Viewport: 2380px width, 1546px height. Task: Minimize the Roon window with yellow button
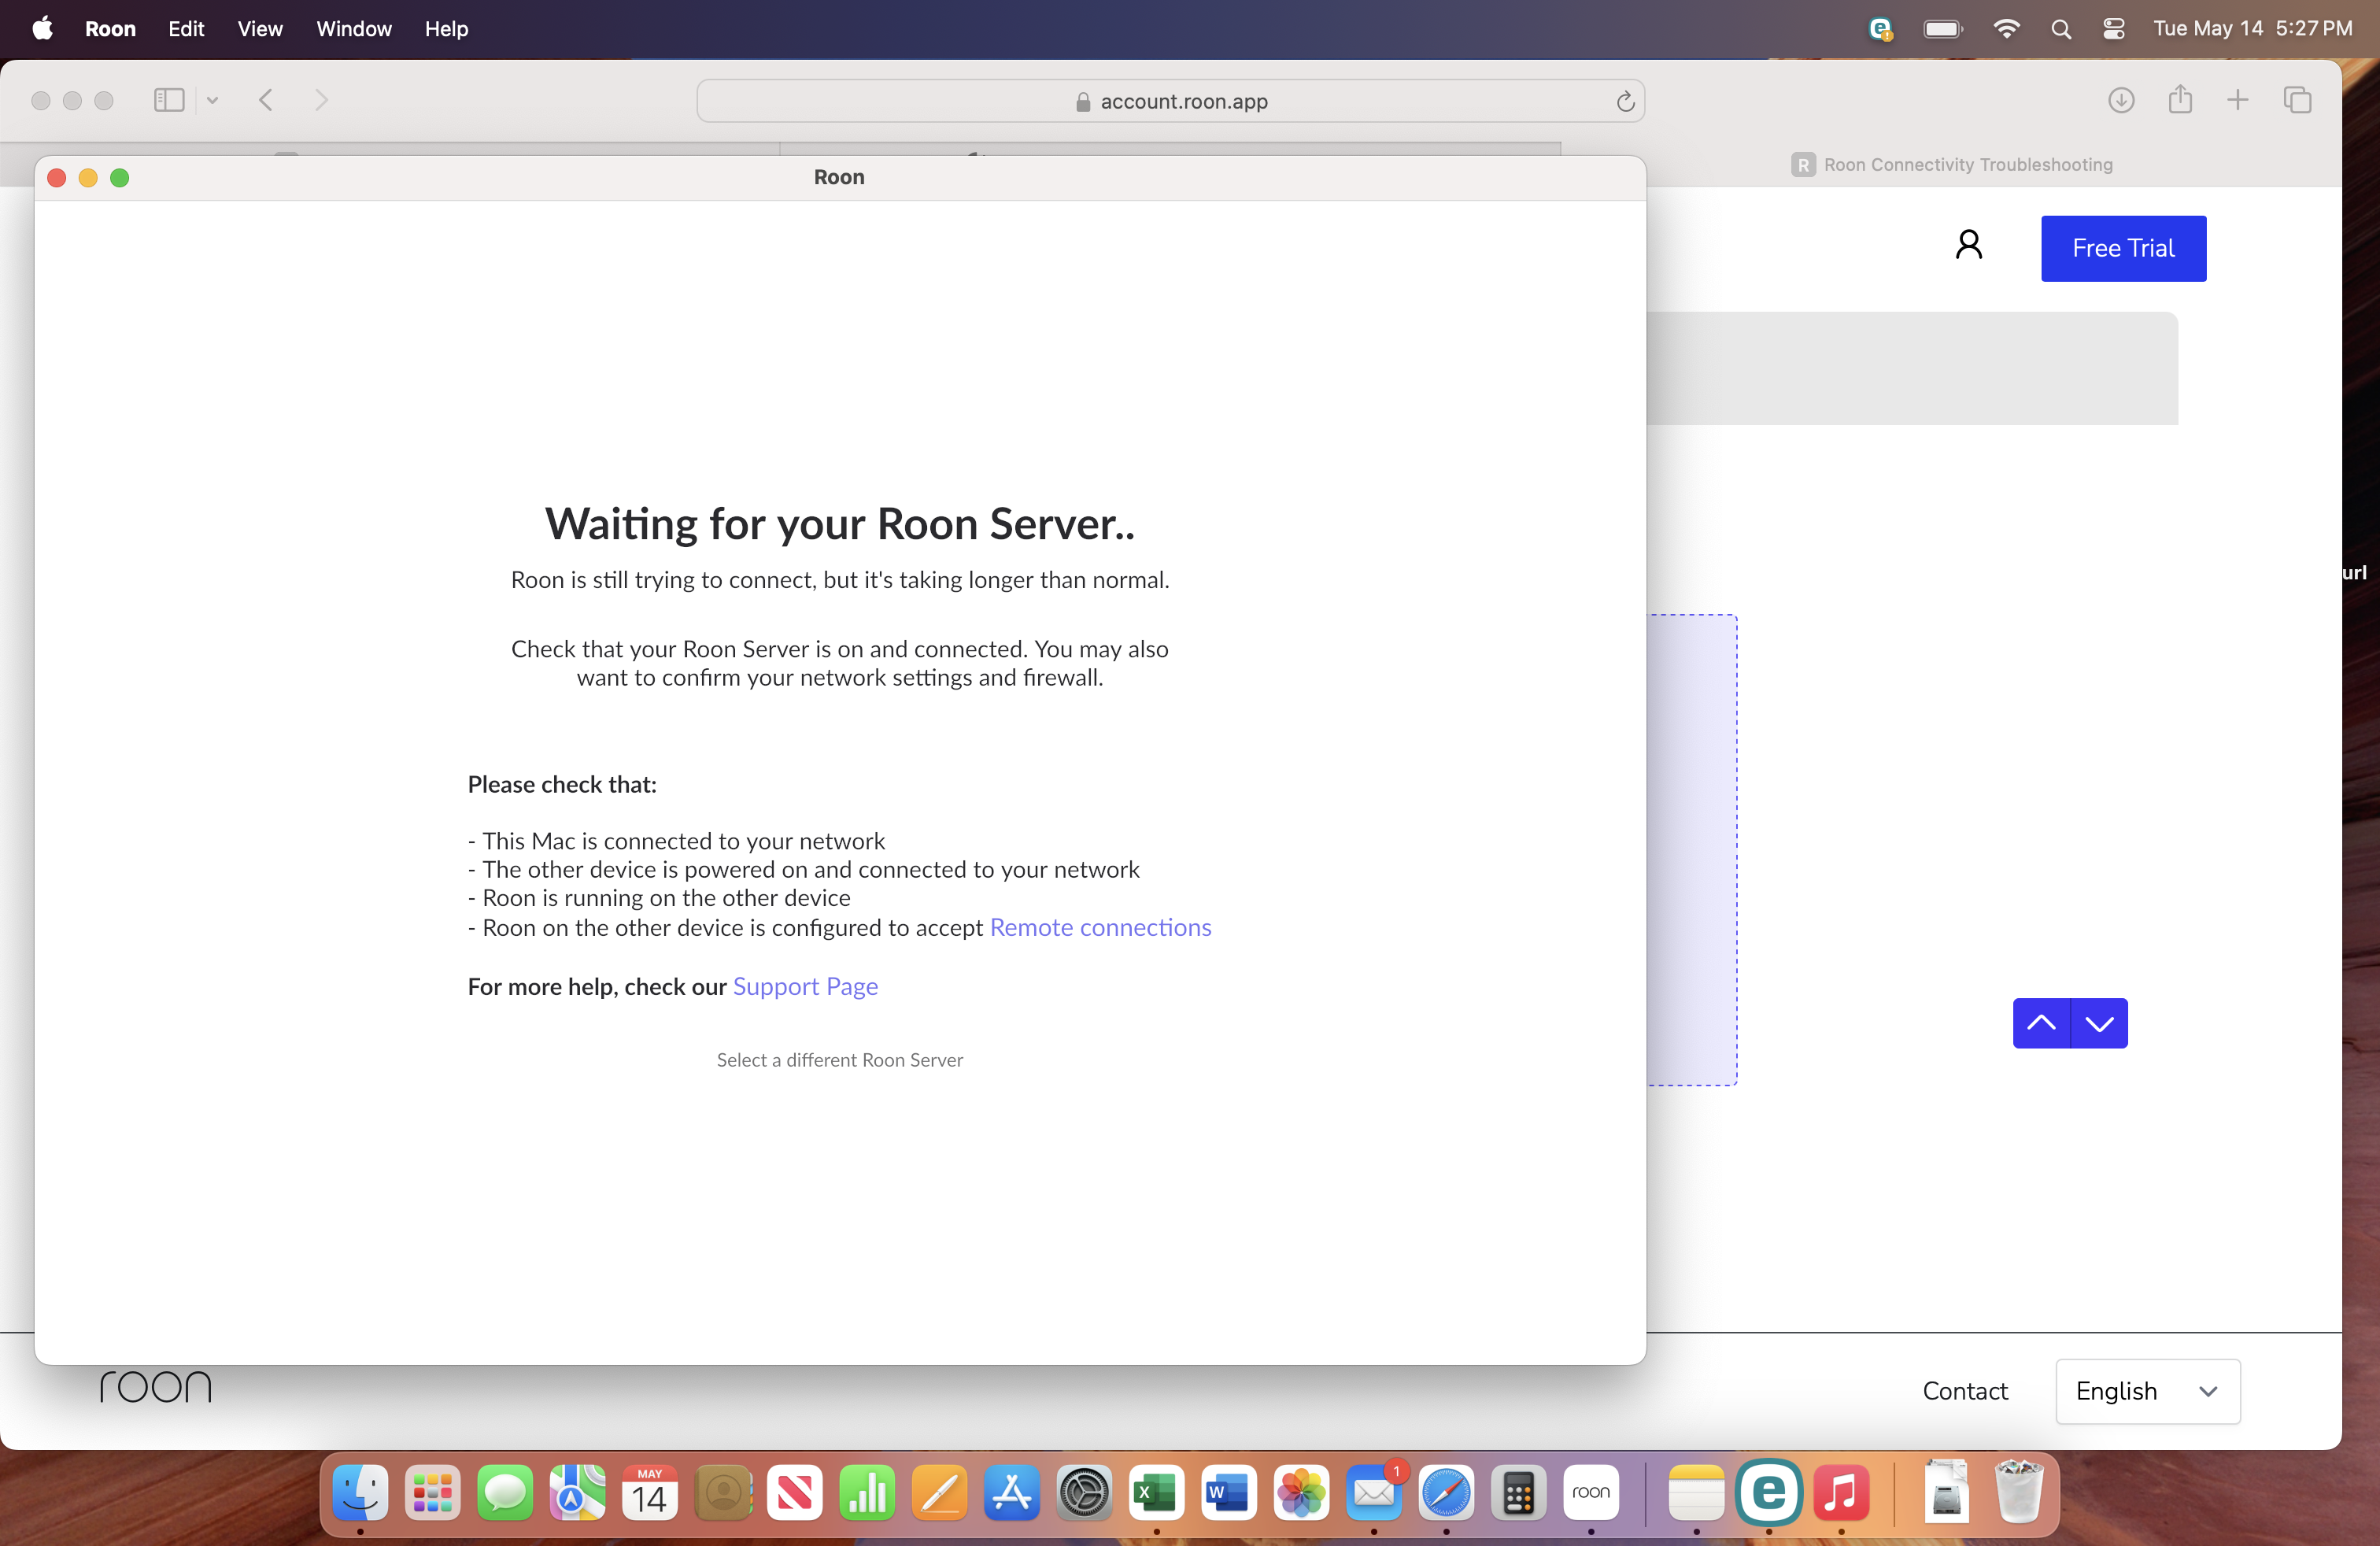[88, 178]
